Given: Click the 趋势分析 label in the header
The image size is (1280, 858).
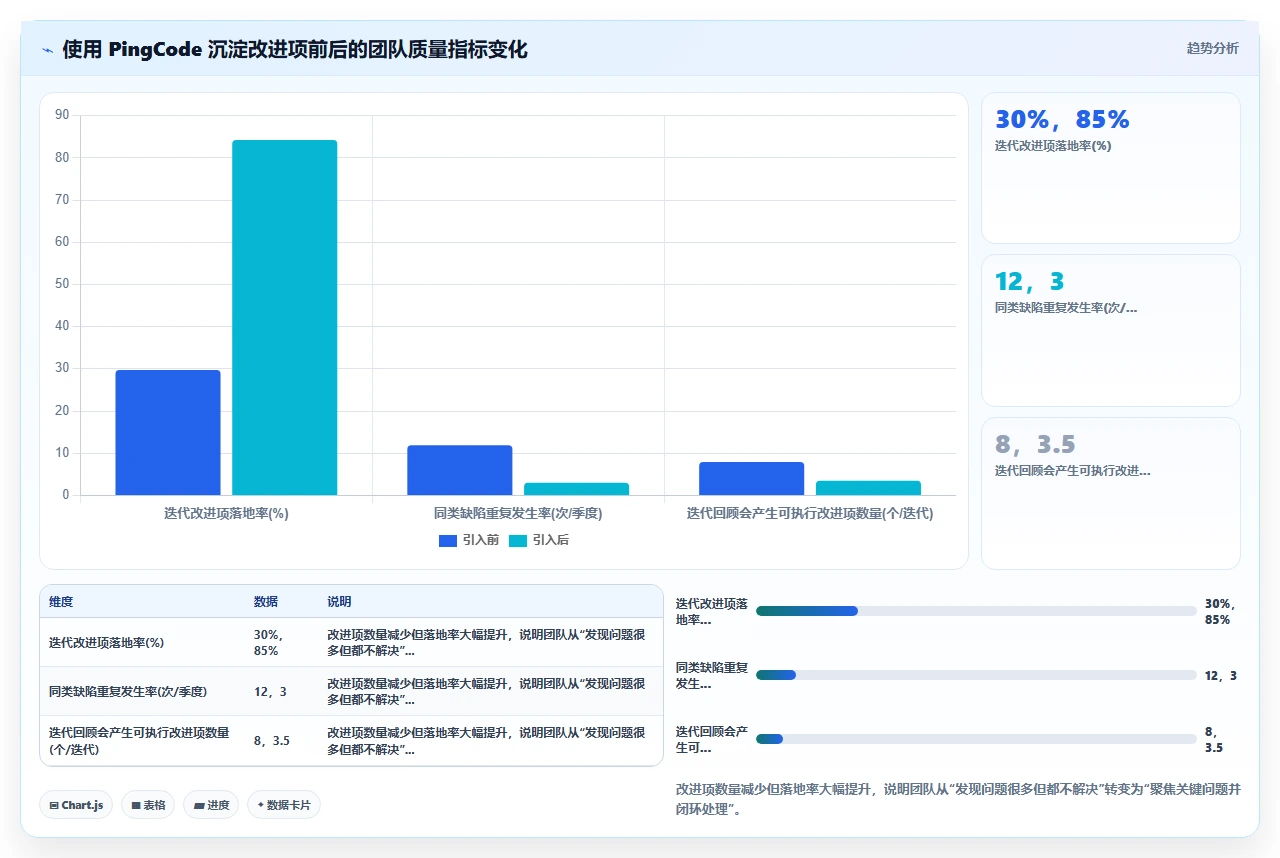Looking at the screenshot, I should click(x=1212, y=48).
